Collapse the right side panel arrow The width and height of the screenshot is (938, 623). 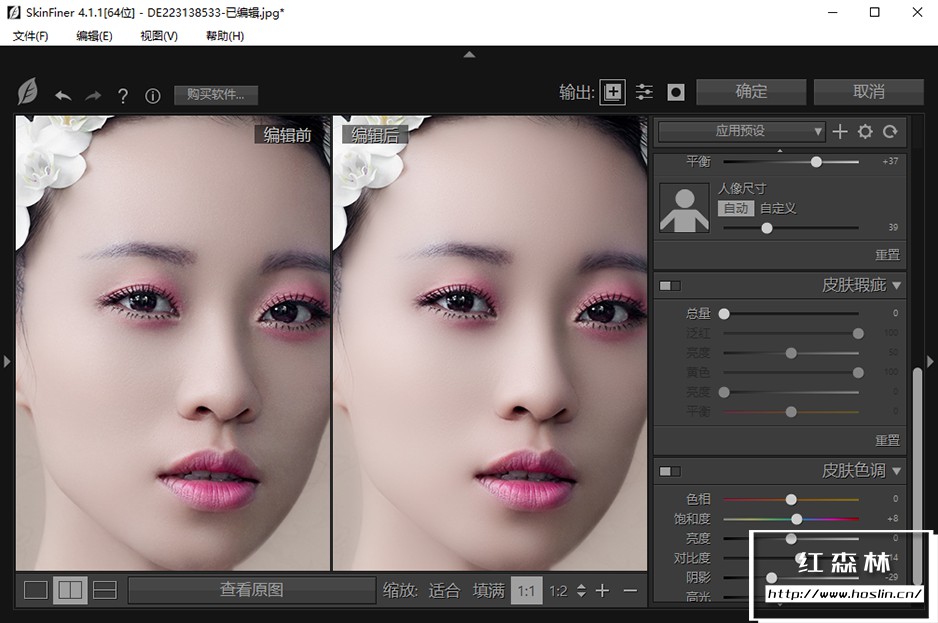(x=930, y=361)
